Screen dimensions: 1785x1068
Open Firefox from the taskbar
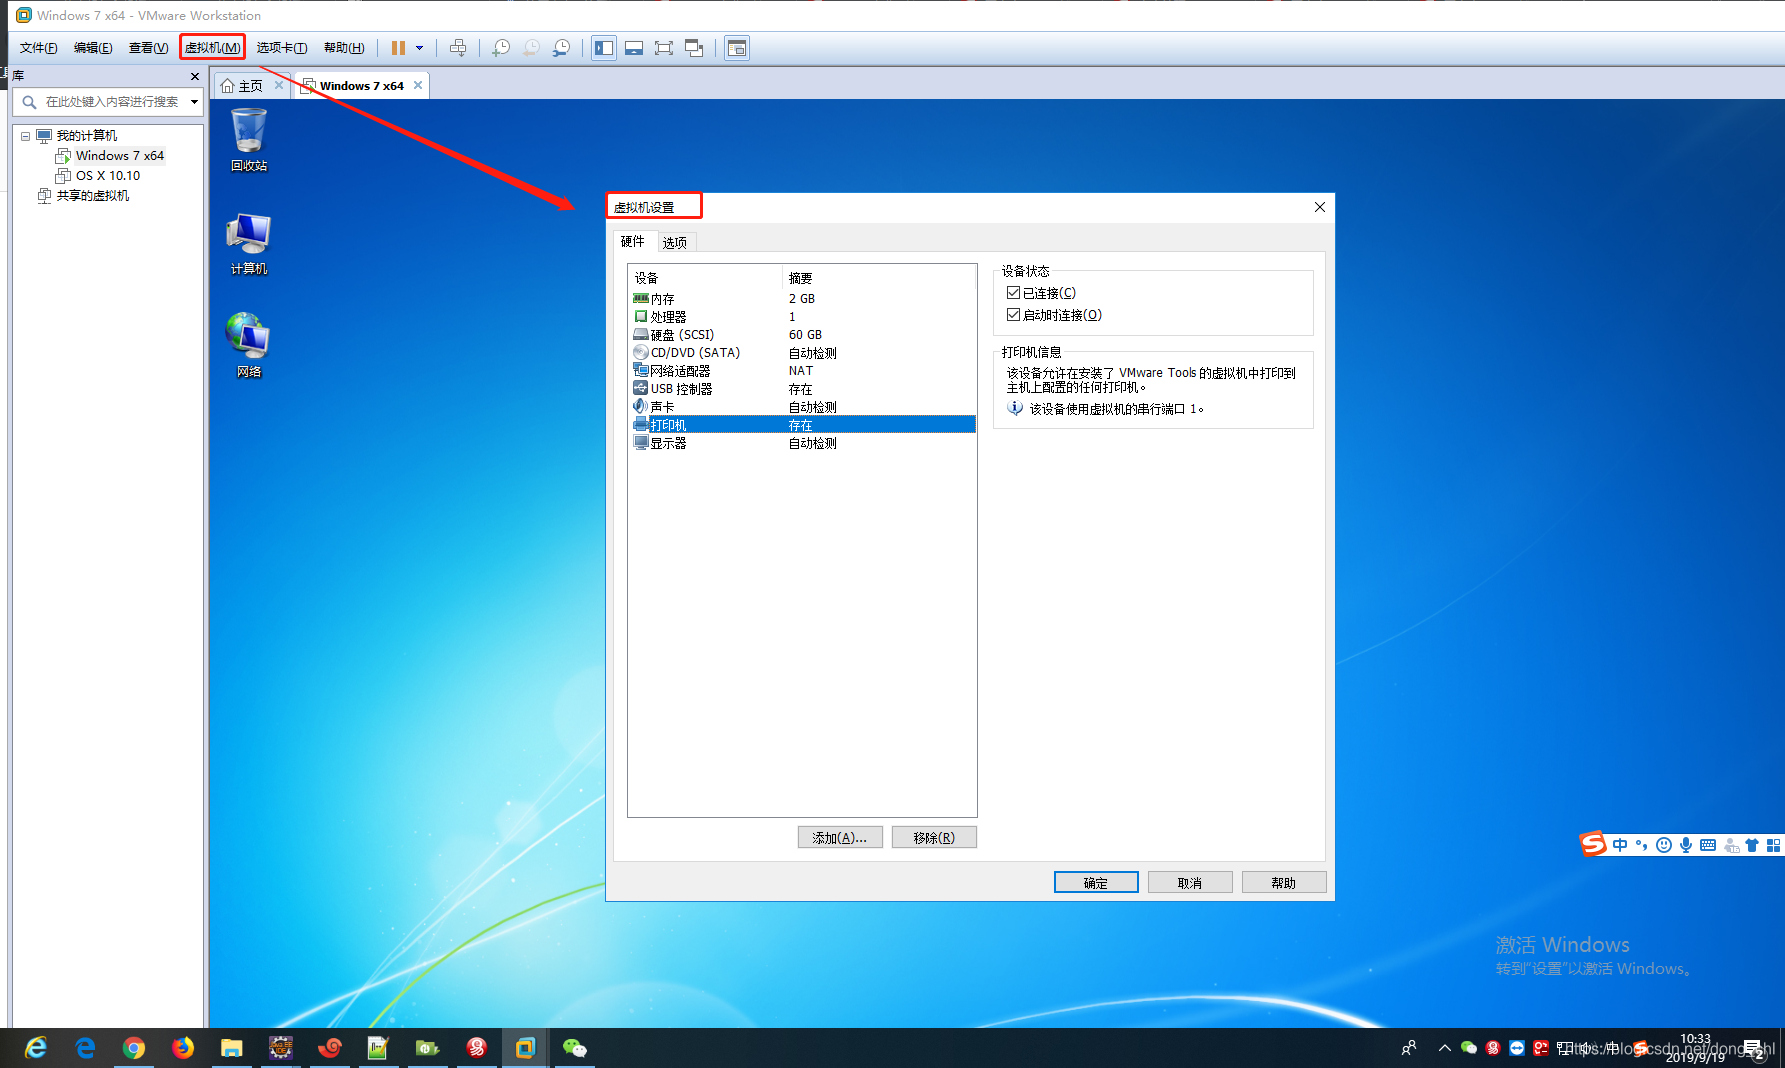[183, 1047]
